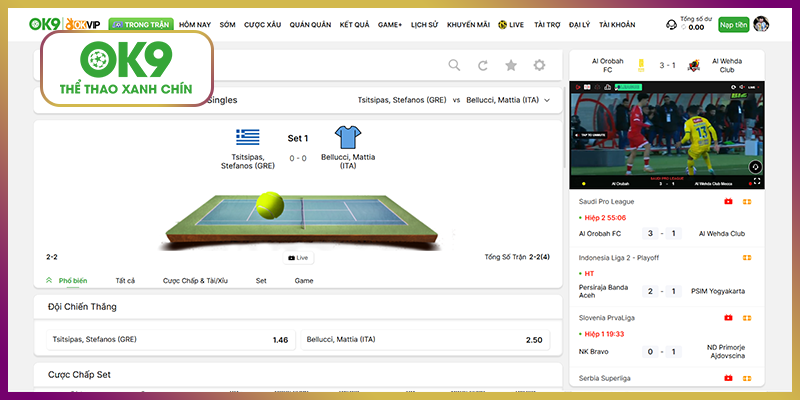
Task: Open settings with the gear icon
Action: (x=540, y=65)
